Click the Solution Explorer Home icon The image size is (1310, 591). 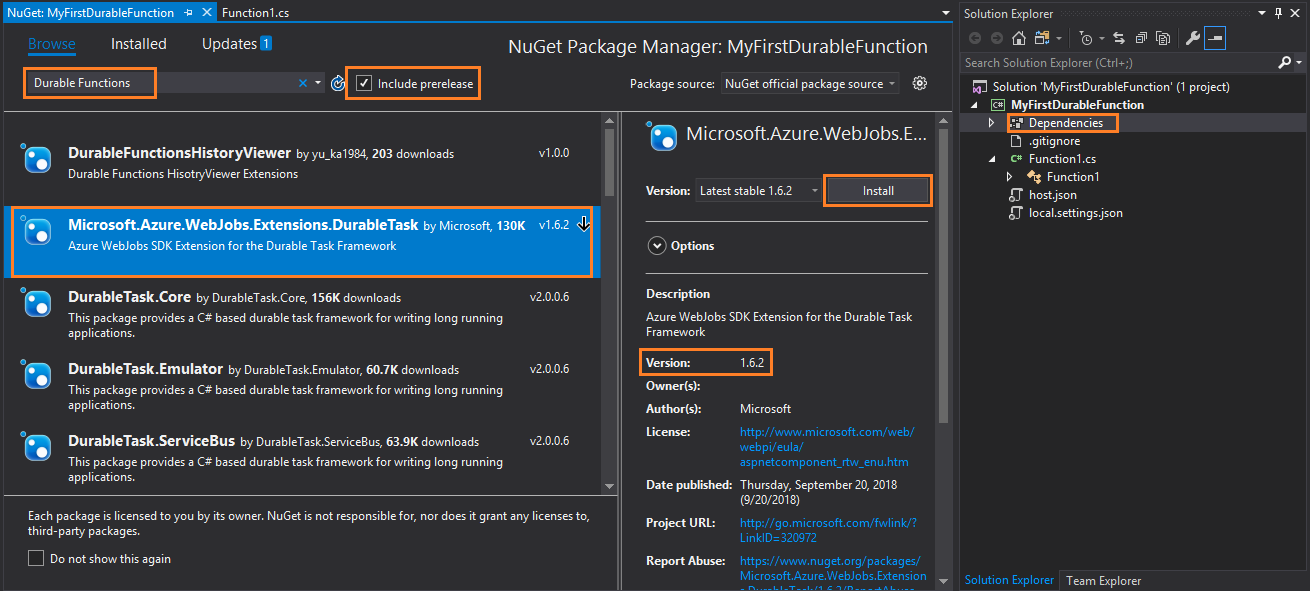click(1018, 38)
